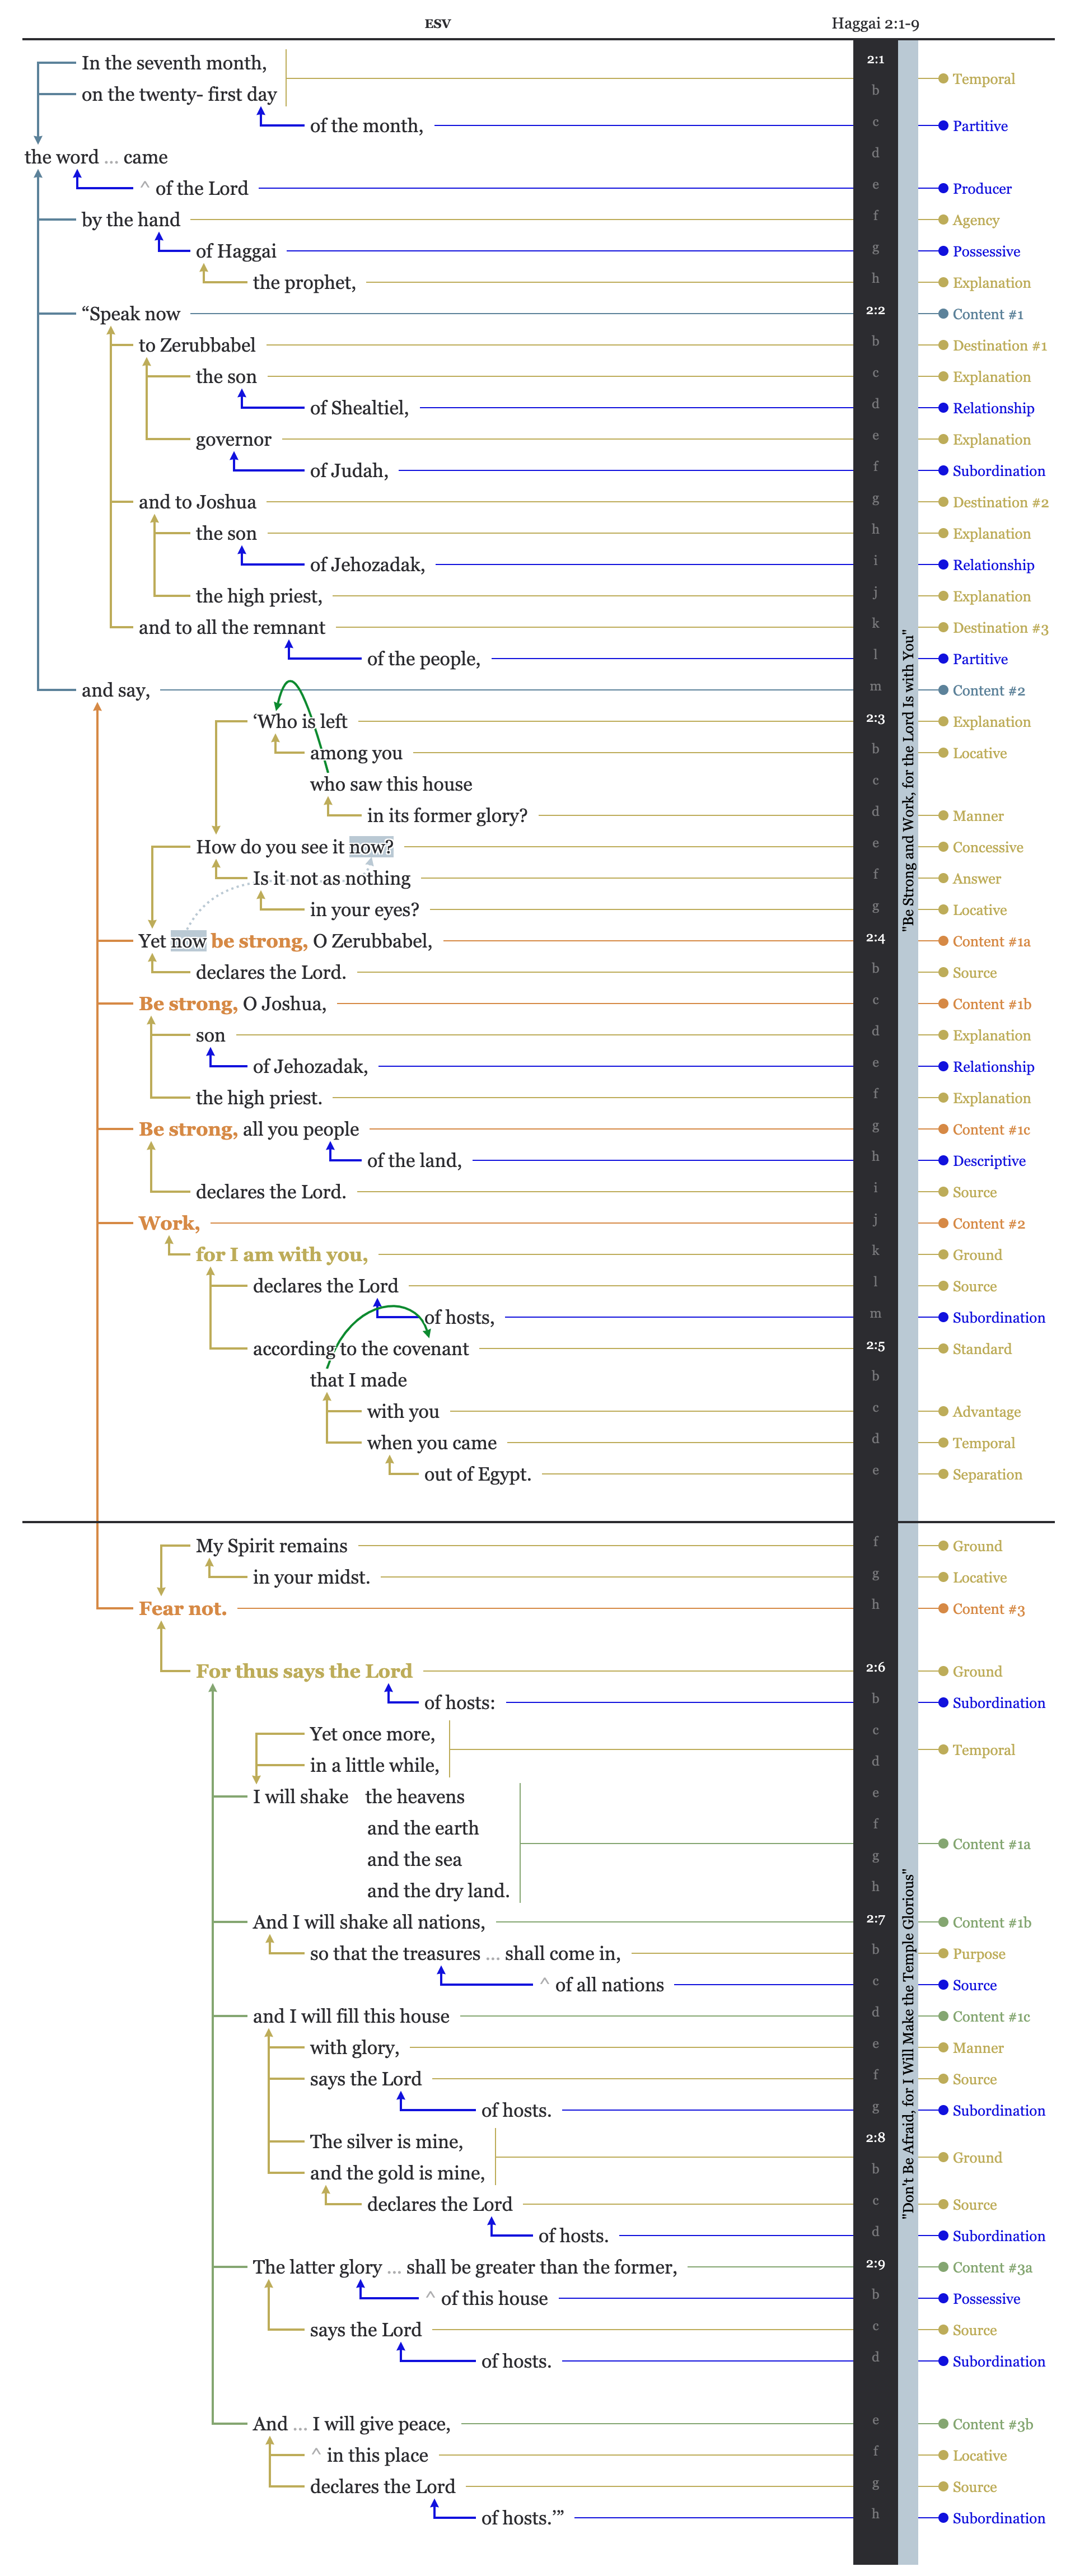Click the orange dot beside Content #3
This screenshot has height=2576, width=1075.
point(942,1608)
